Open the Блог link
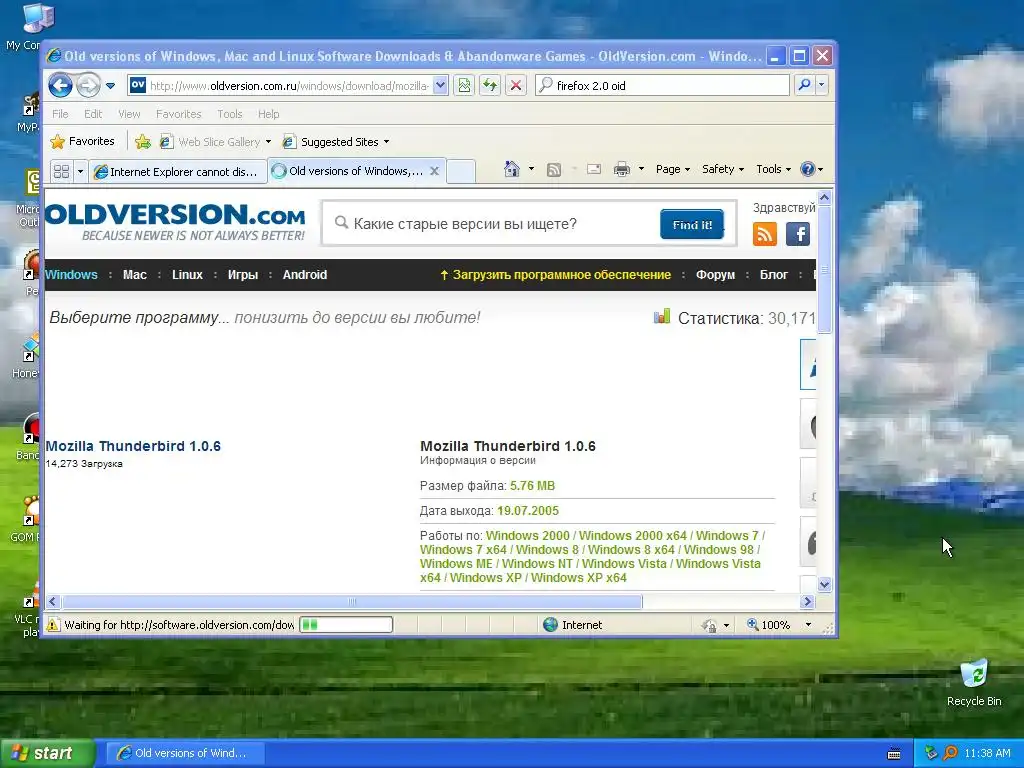Image resolution: width=1024 pixels, height=768 pixels. point(774,275)
